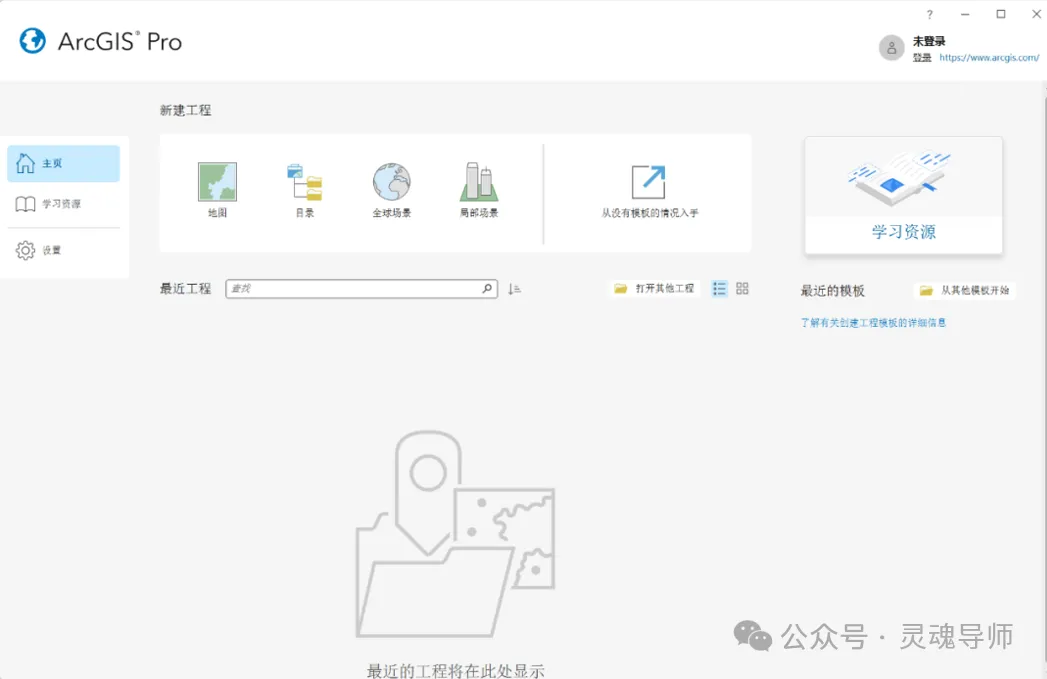Open the Learning Resources (学习资源) card

coord(903,195)
